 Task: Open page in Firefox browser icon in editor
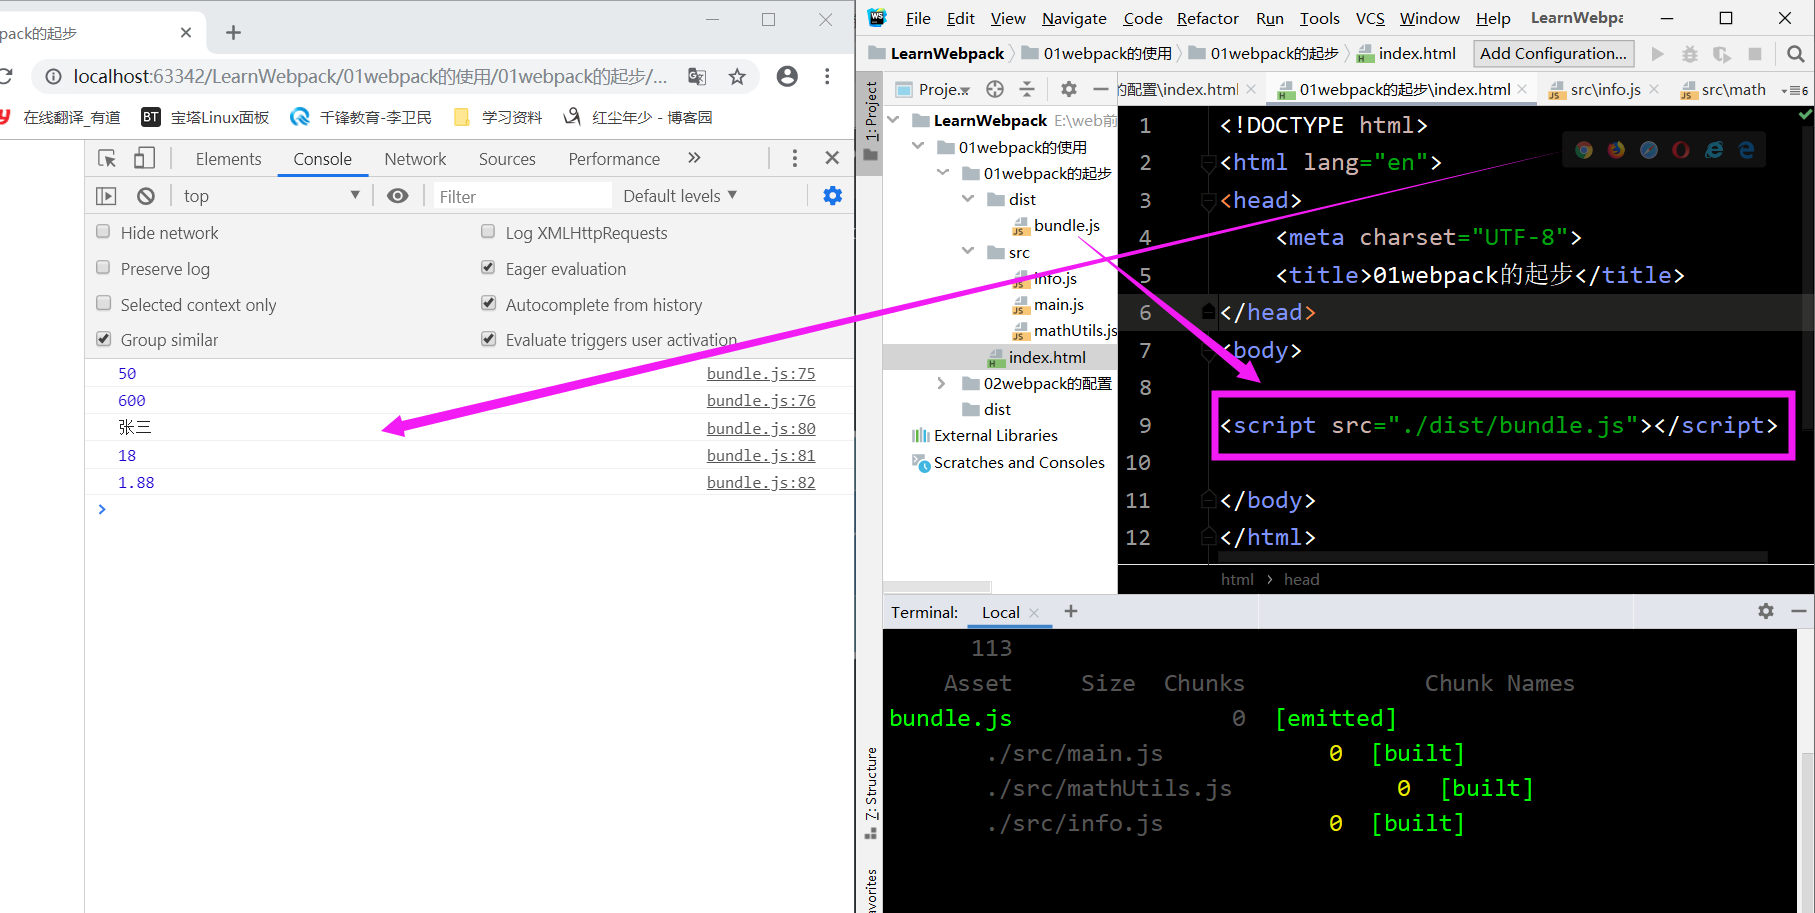1616,150
